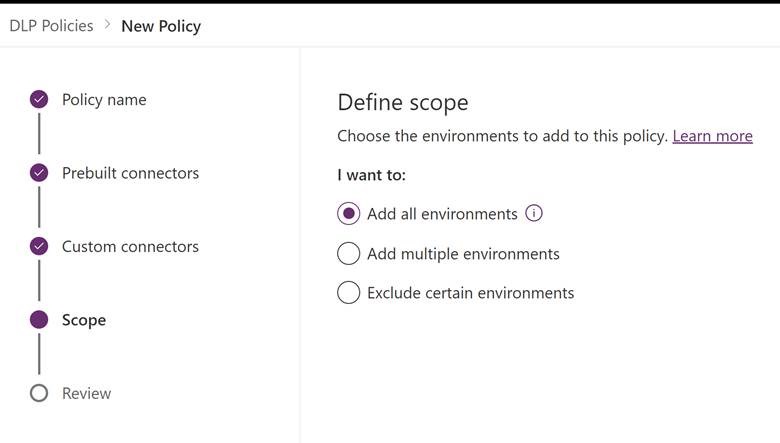Jump to the Review step label
Image resolution: width=780 pixels, height=443 pixels.
click(87, 393)
